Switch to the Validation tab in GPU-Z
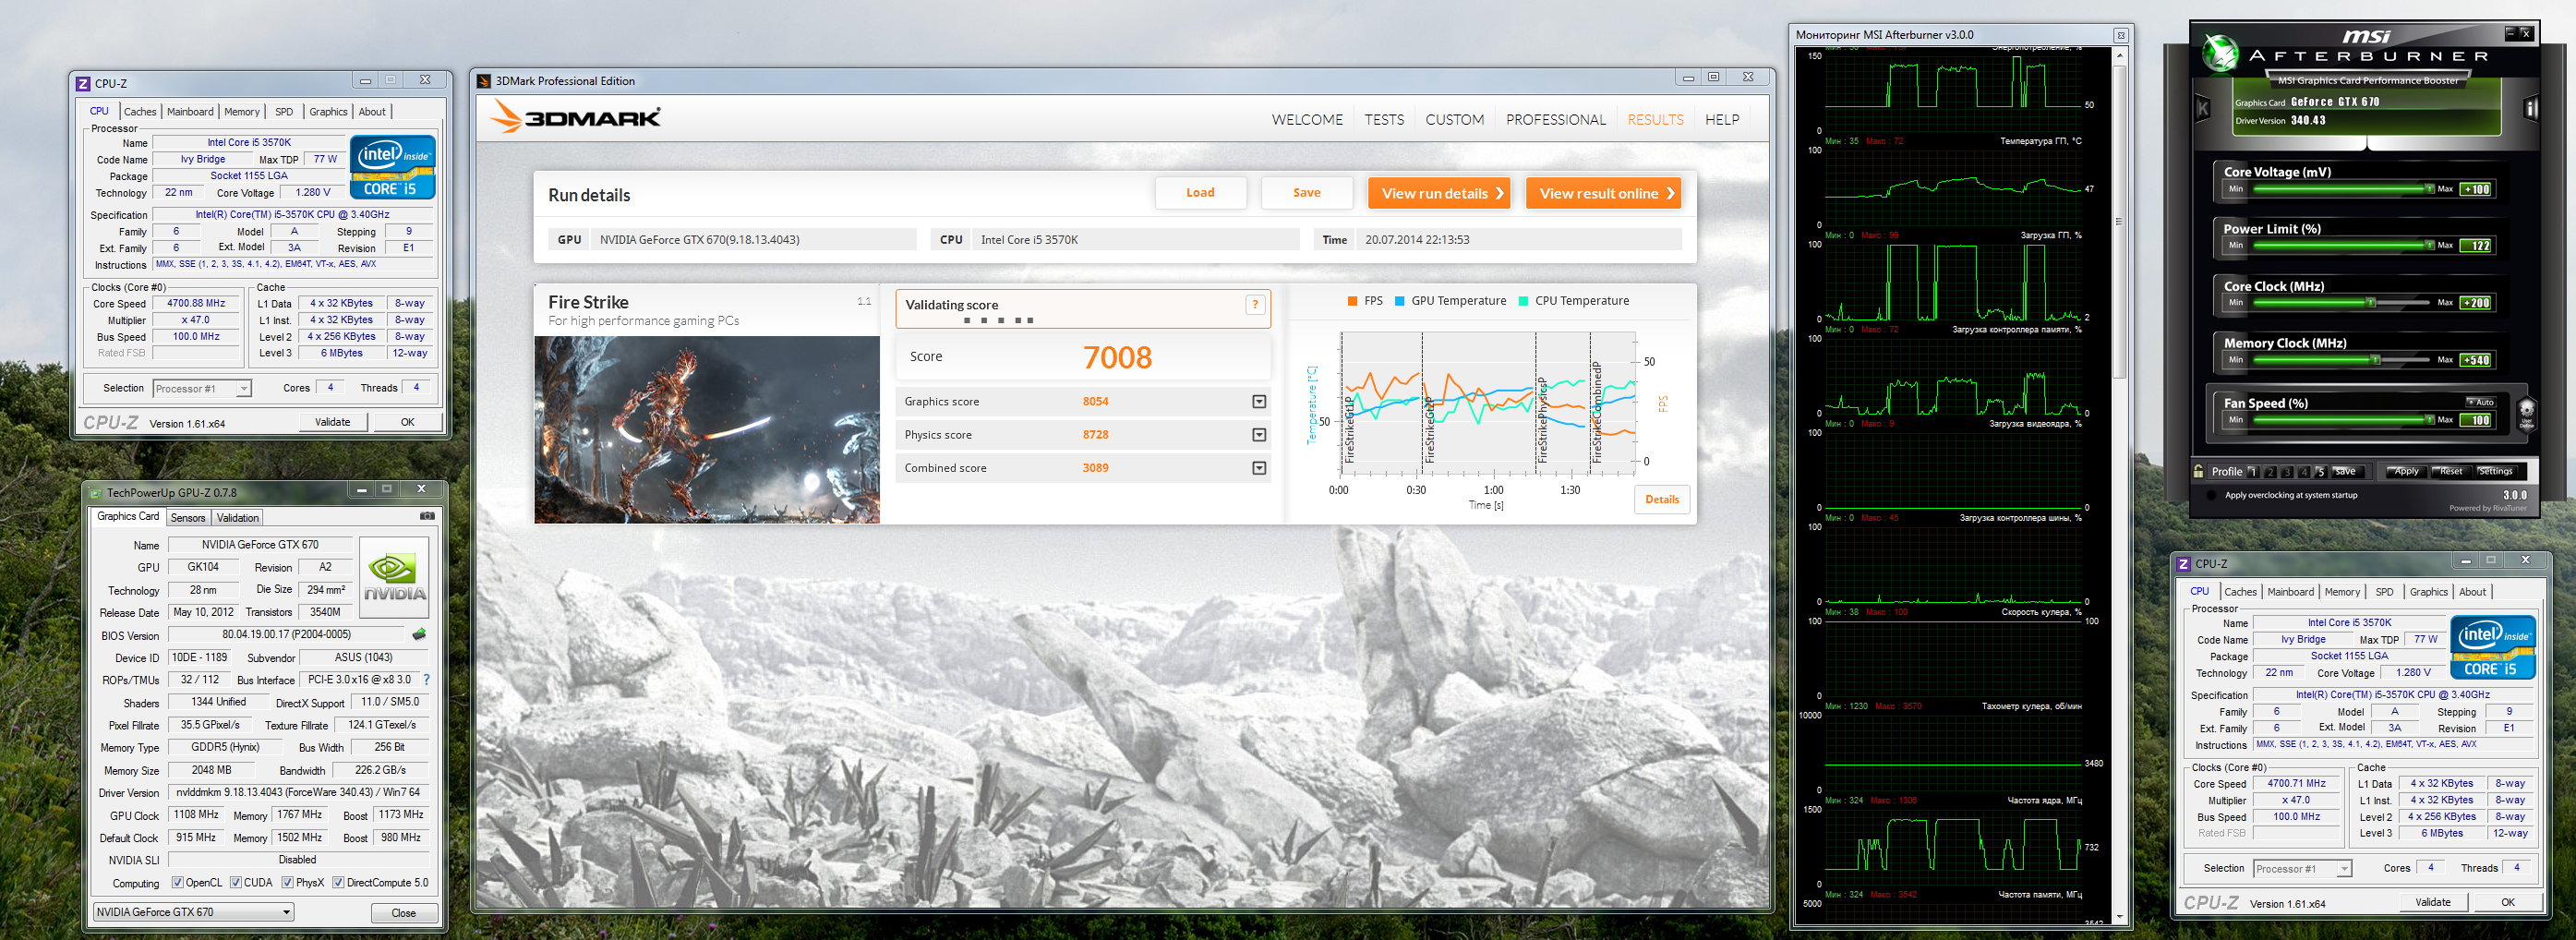2576x940 pixels. (x=238, y=518)
